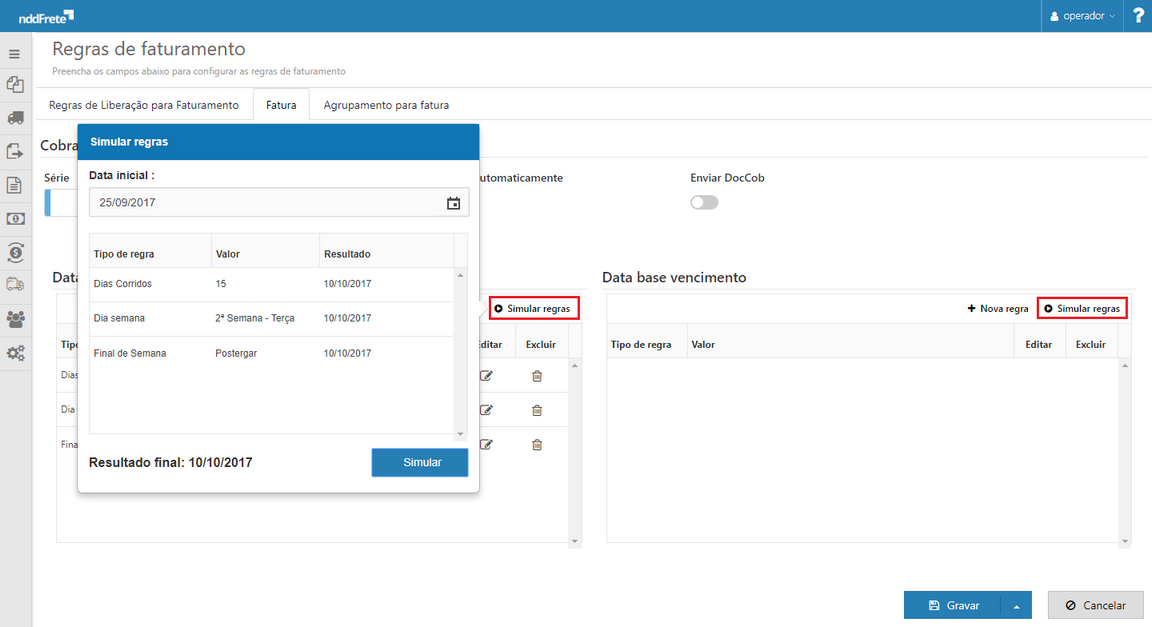1152x627 pixels.
Task: Open the hamburger menu in sidebar
Action: tap(15, 54)
